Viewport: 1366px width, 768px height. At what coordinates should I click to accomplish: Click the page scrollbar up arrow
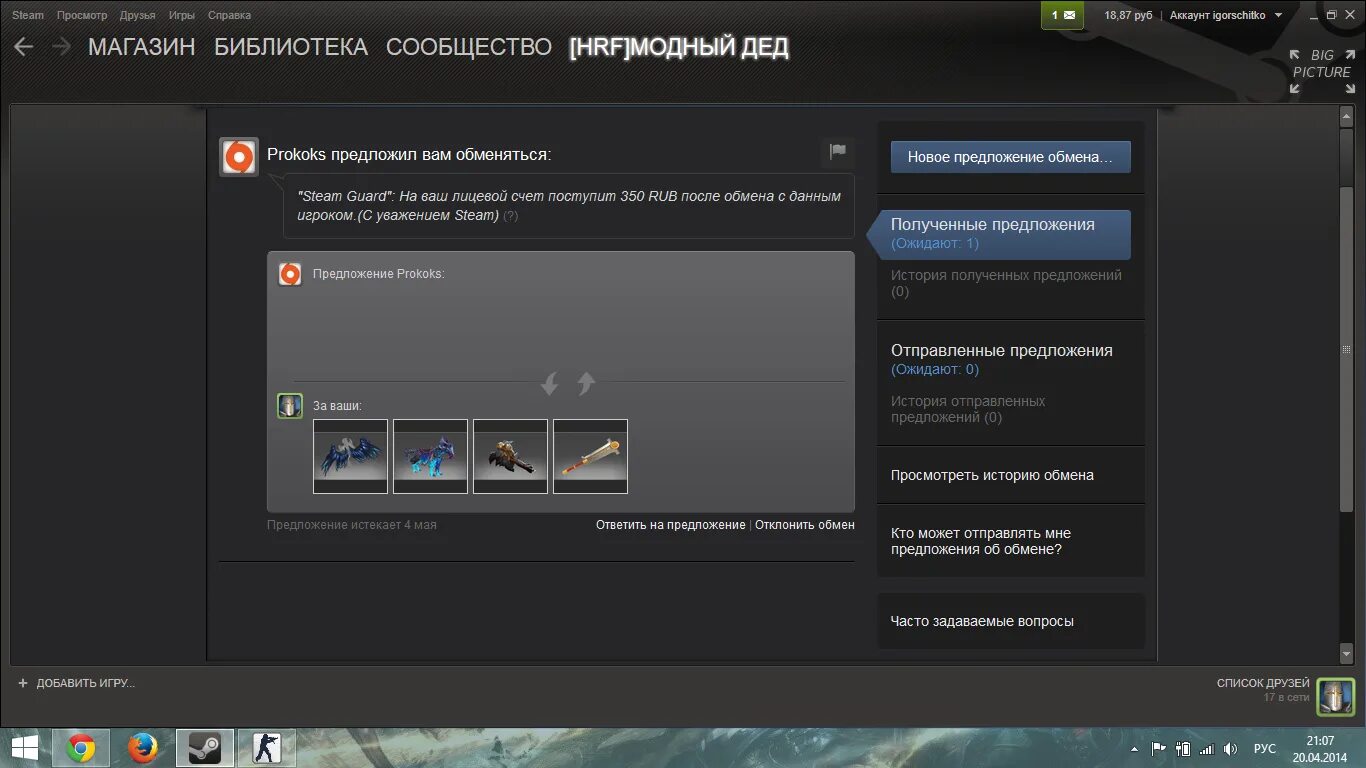[1346, 117]
